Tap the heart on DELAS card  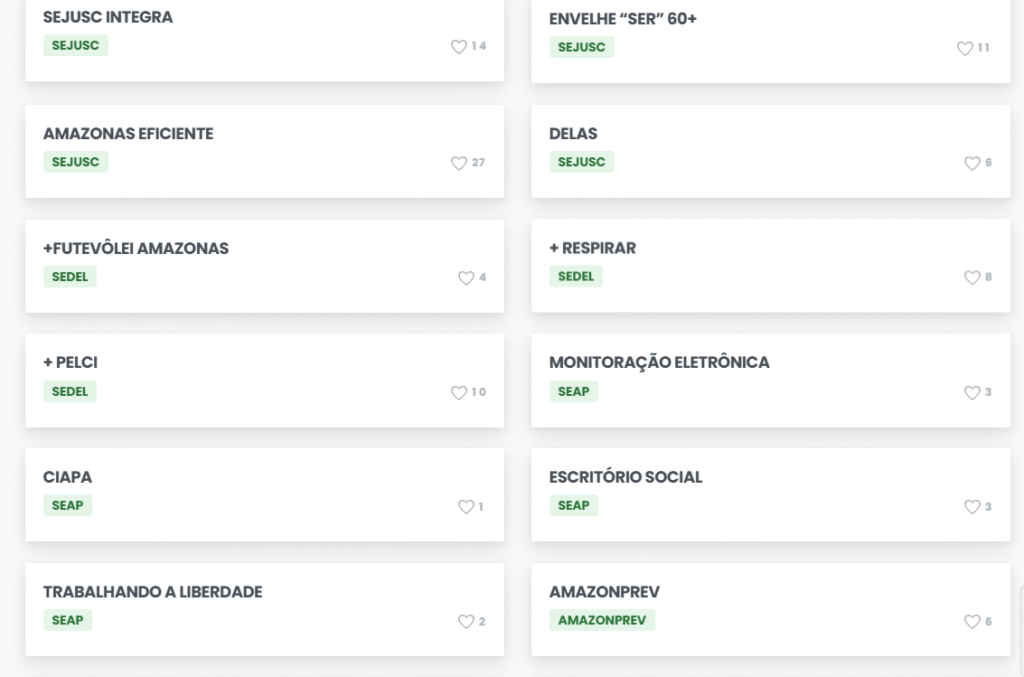coord(972,163)
